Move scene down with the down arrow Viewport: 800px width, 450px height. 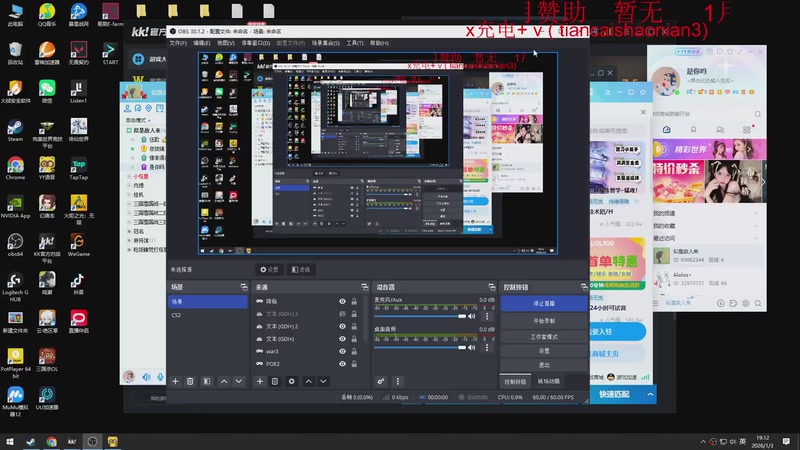pyautogui.click(x=238, y=381)
